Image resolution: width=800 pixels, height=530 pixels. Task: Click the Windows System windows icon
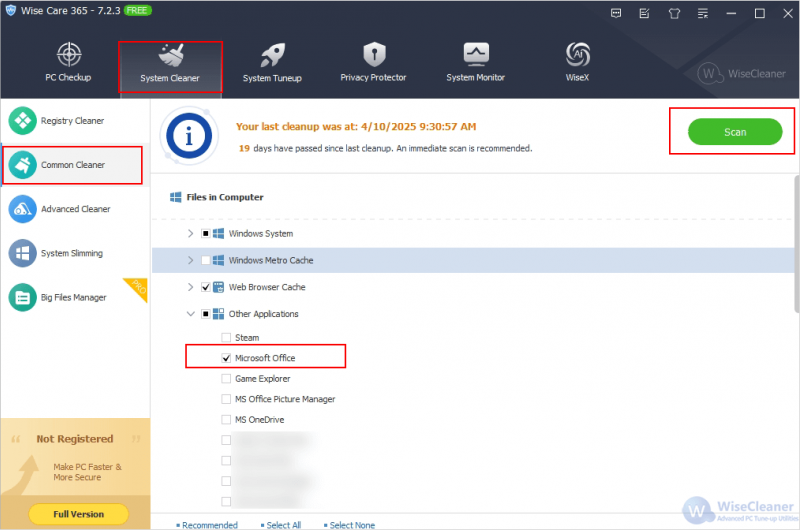(x=218, y=234)
